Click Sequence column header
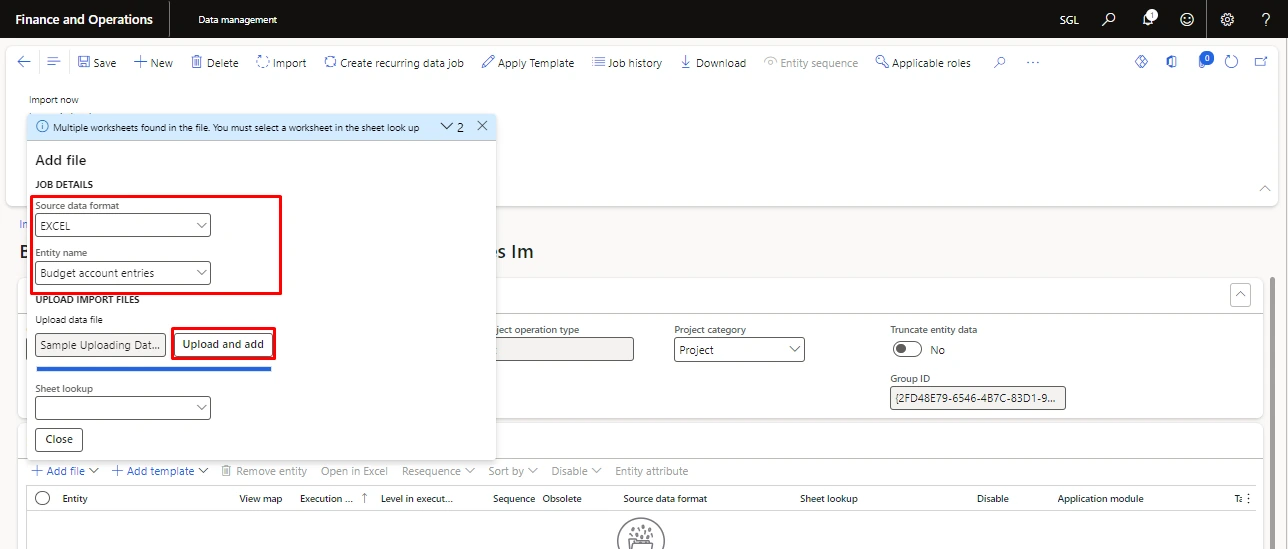This screenshot has width=1288, height=549. 514,498
